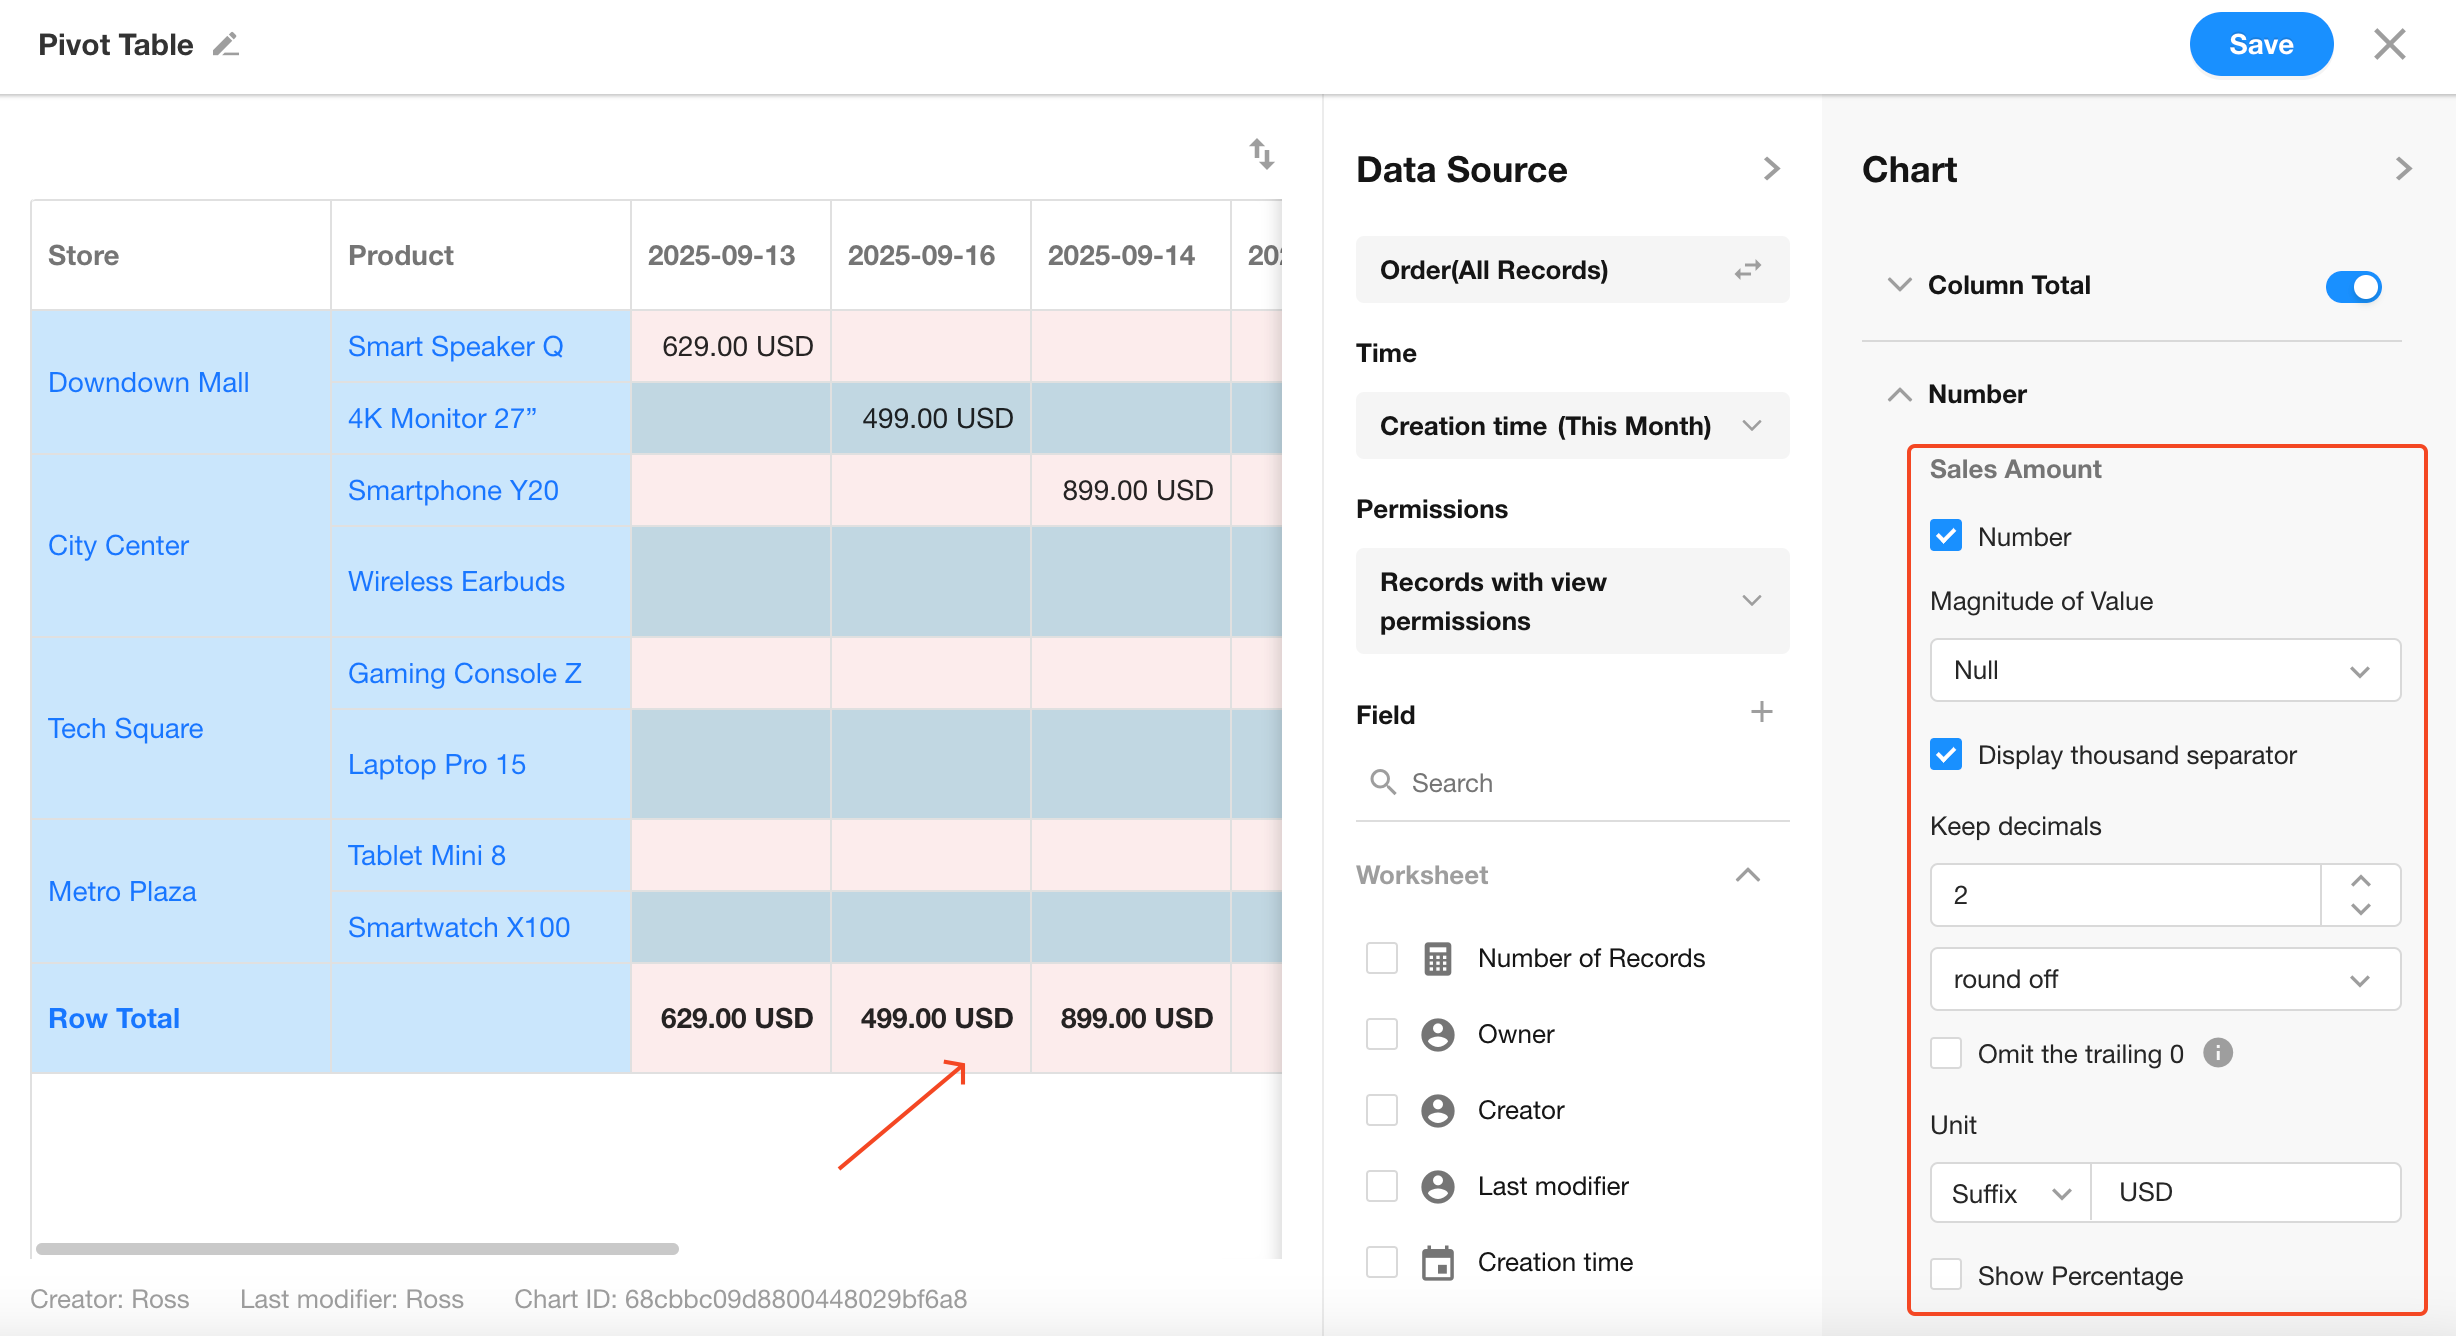Screen dimensions: 2456x1336
Task: Enable the Show Percentage checkbox
Action: coord(1946,1275)
